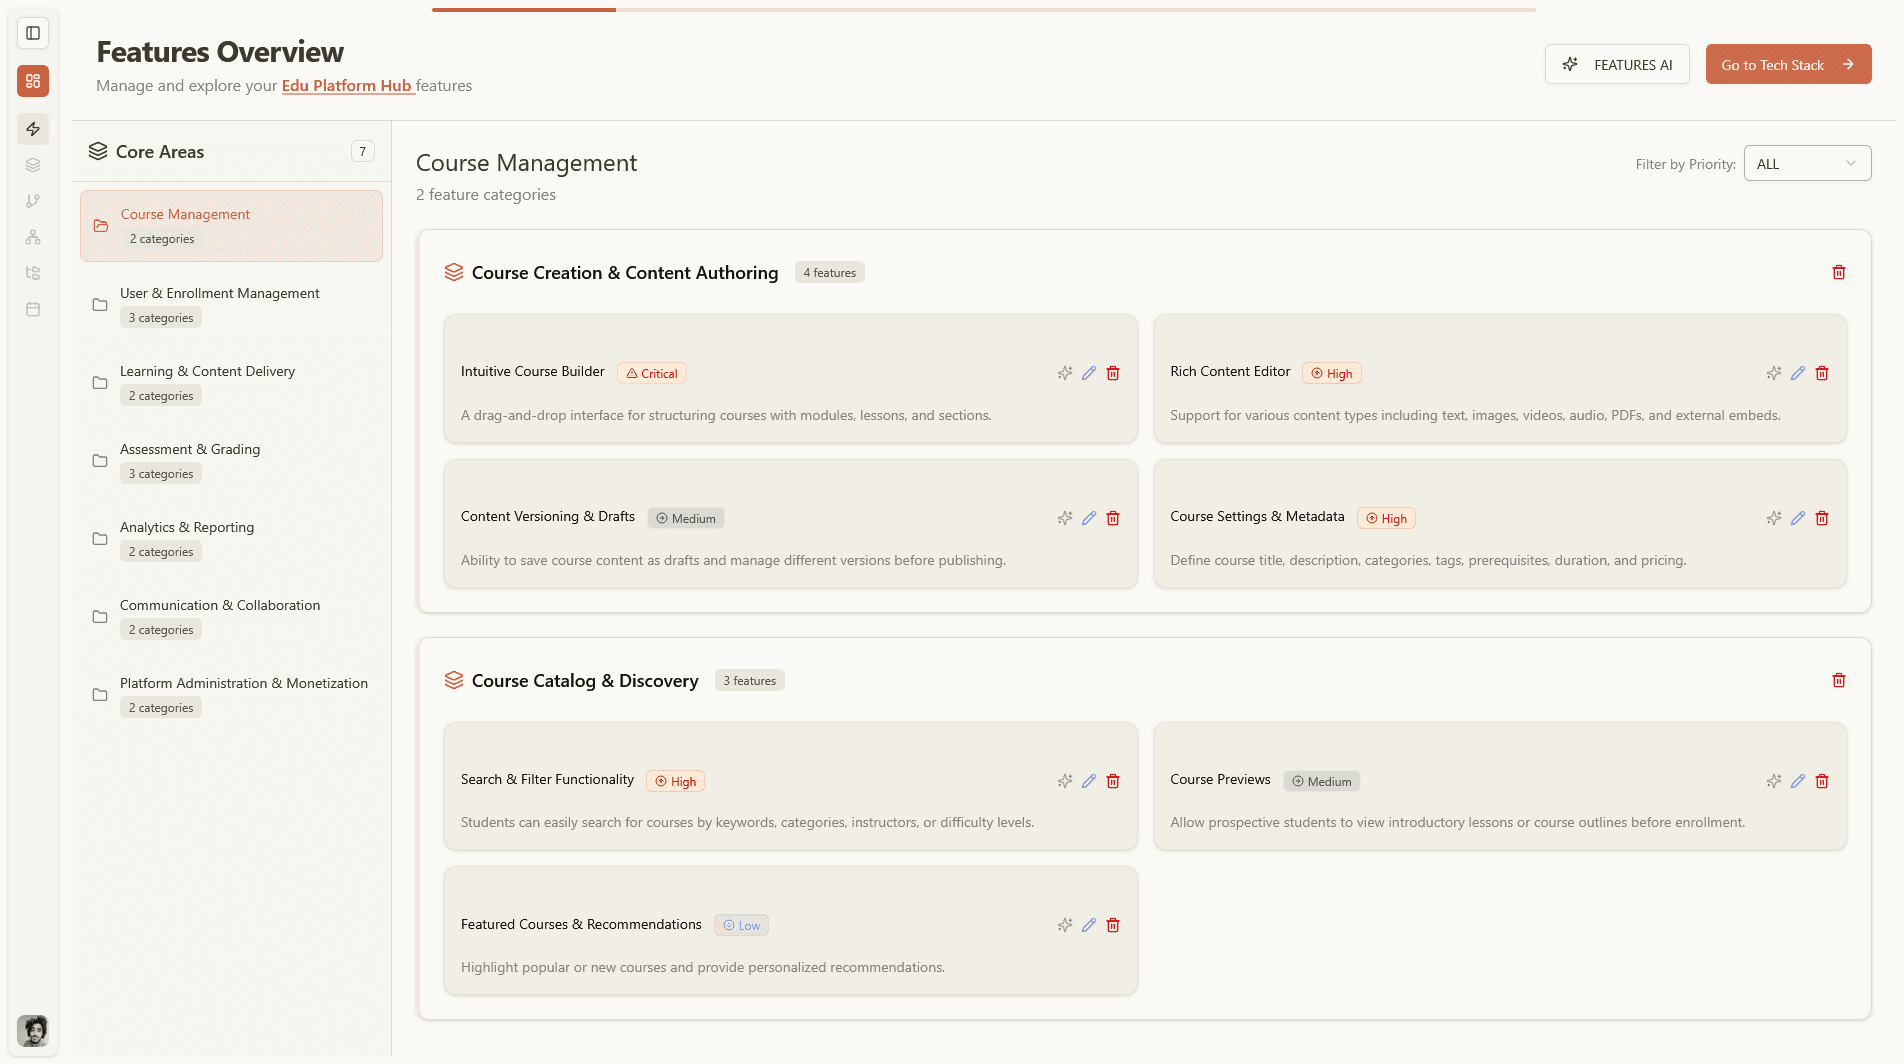Click Go to Tech Stack button
Viewport: 1904px width, 1064px height.
coord(1788,64)
